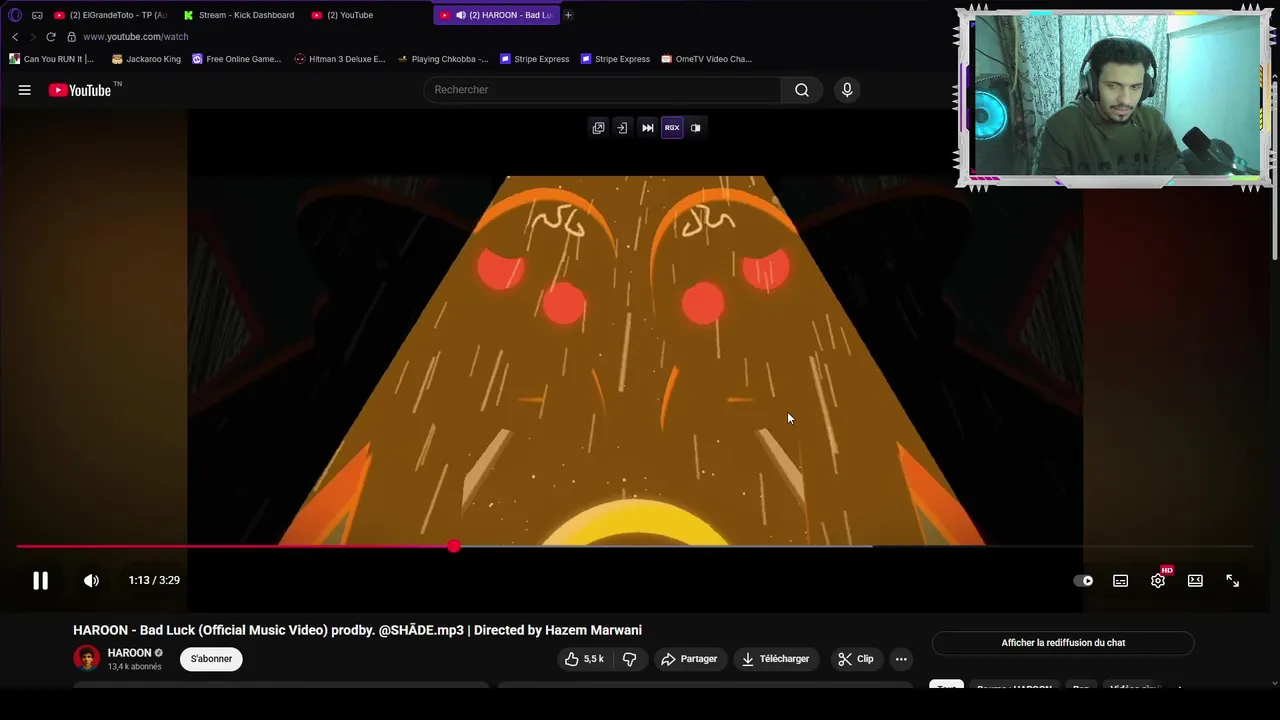
Task: Open the HAROON channel name link
Action: 129,653
